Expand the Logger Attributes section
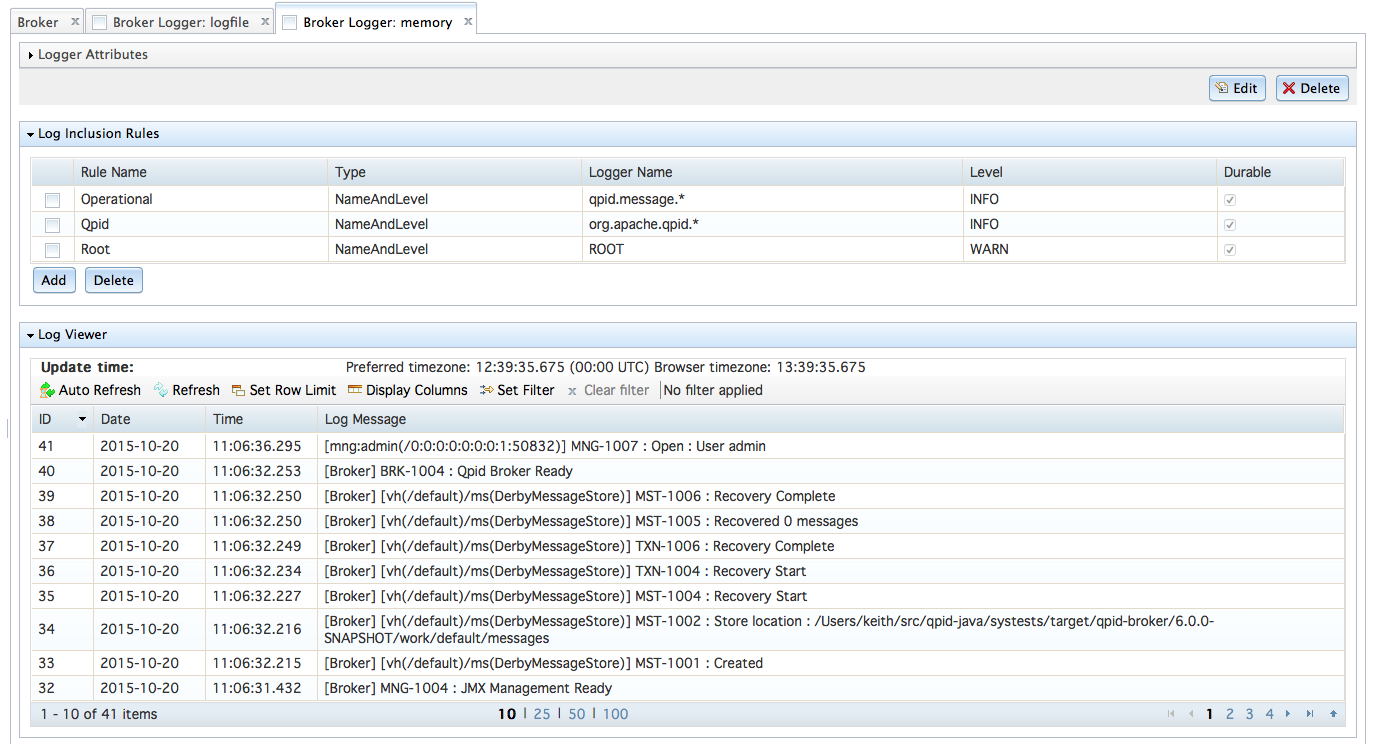The height and width of the screenshot is (744, 1382). pos(31,55)
